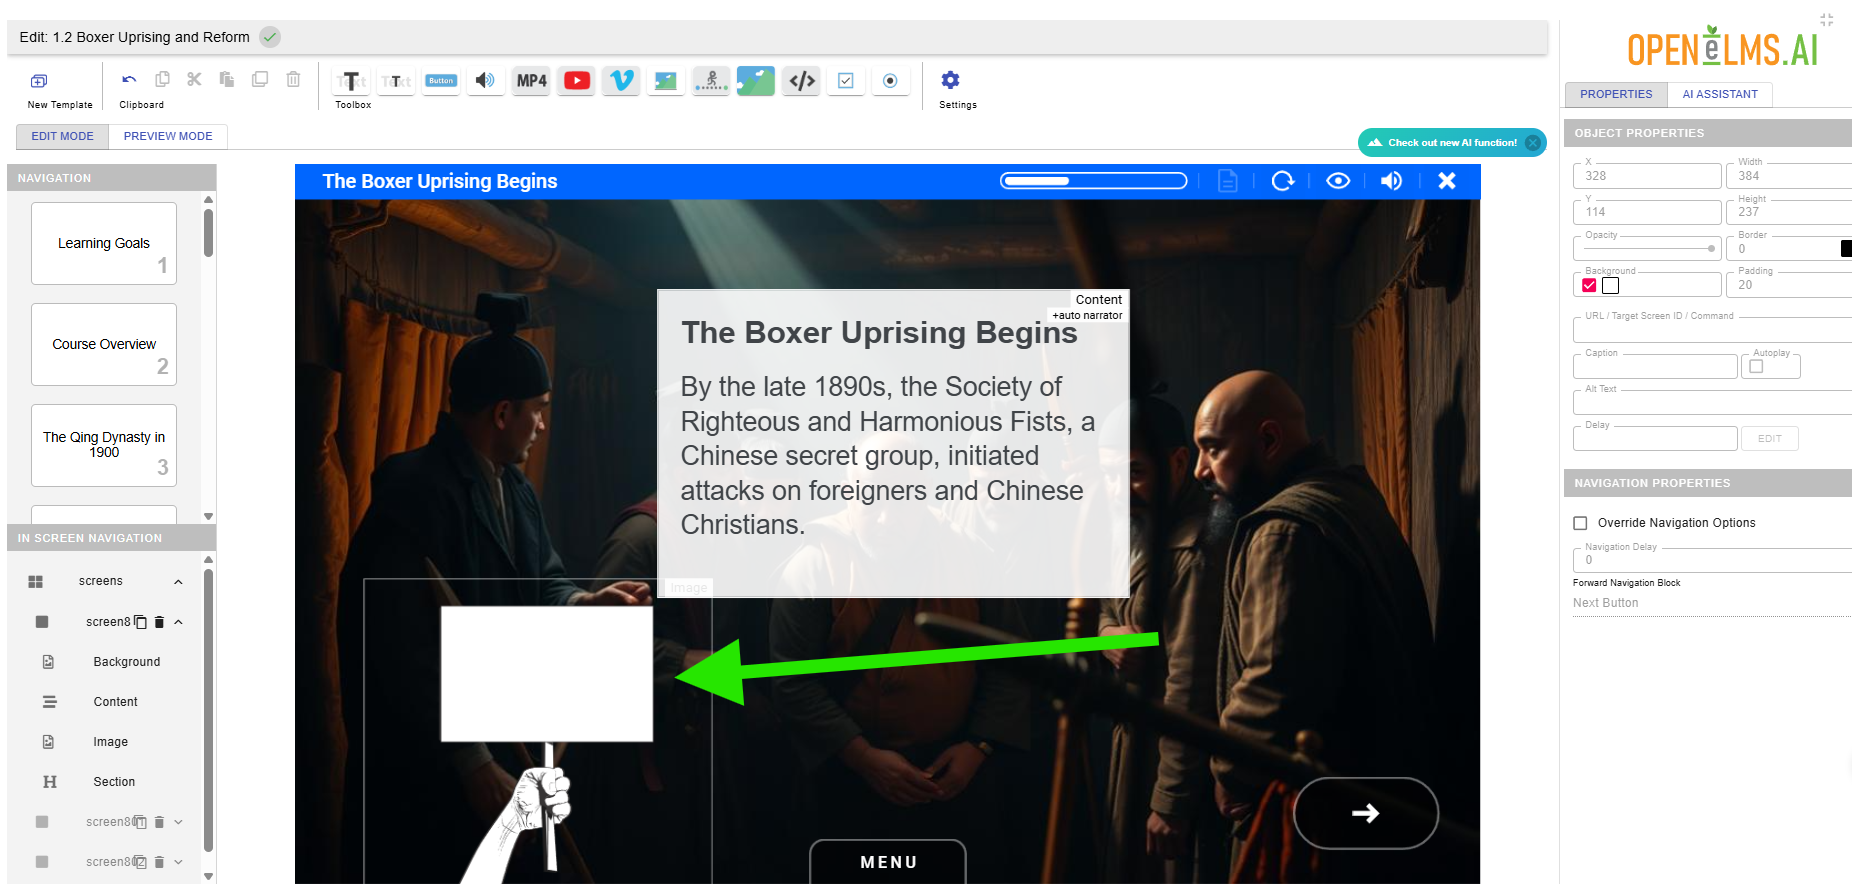
Task: Click the Edit button beside Delay
Action: (x=1770, y=439)
